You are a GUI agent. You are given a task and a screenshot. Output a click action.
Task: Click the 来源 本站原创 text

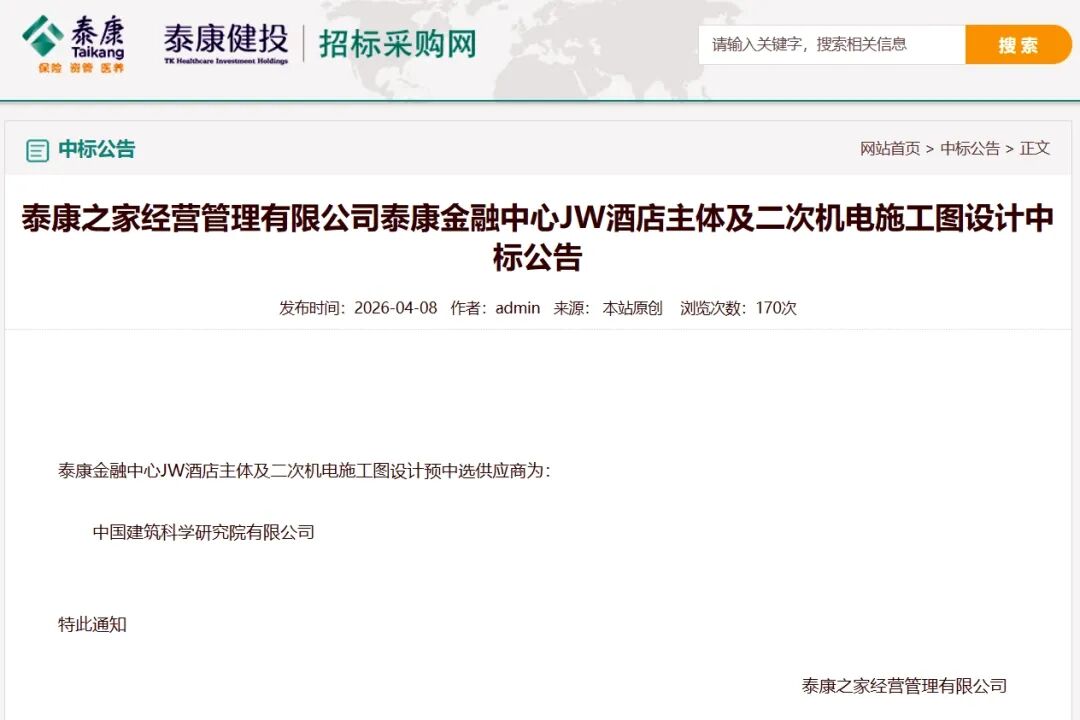tap(608, 308)
